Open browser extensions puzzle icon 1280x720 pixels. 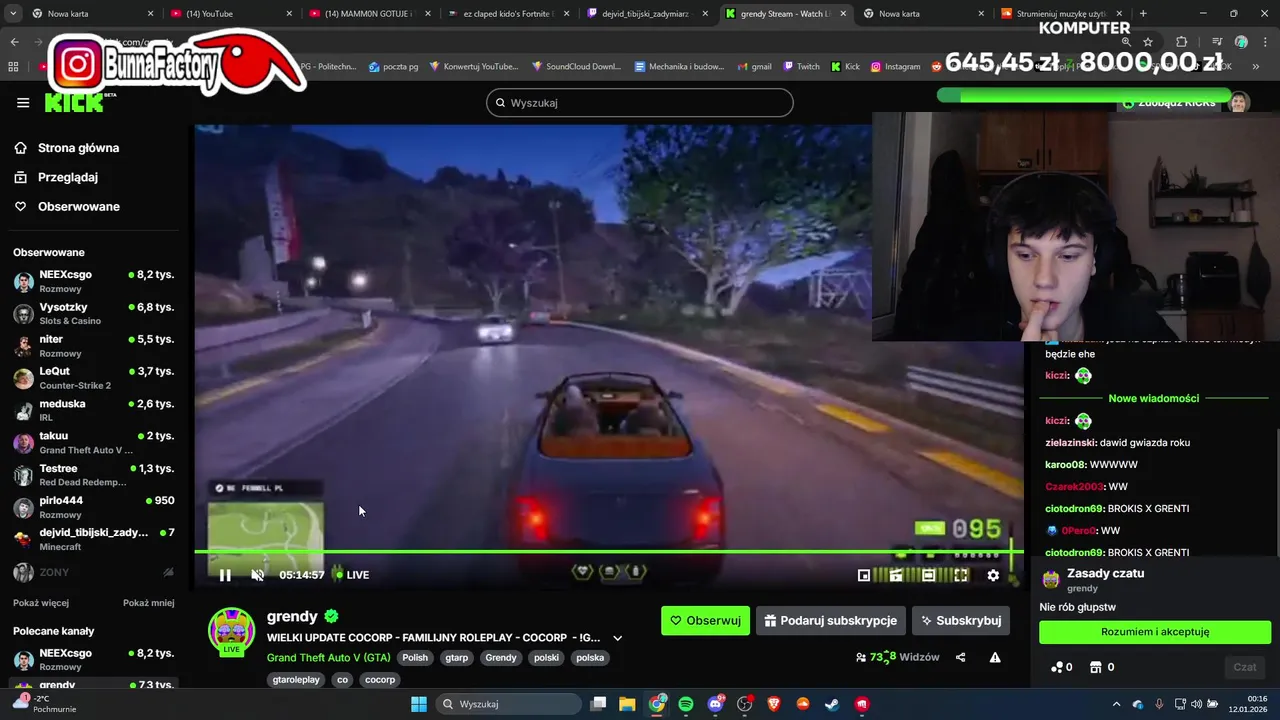tap(1181, 42)
